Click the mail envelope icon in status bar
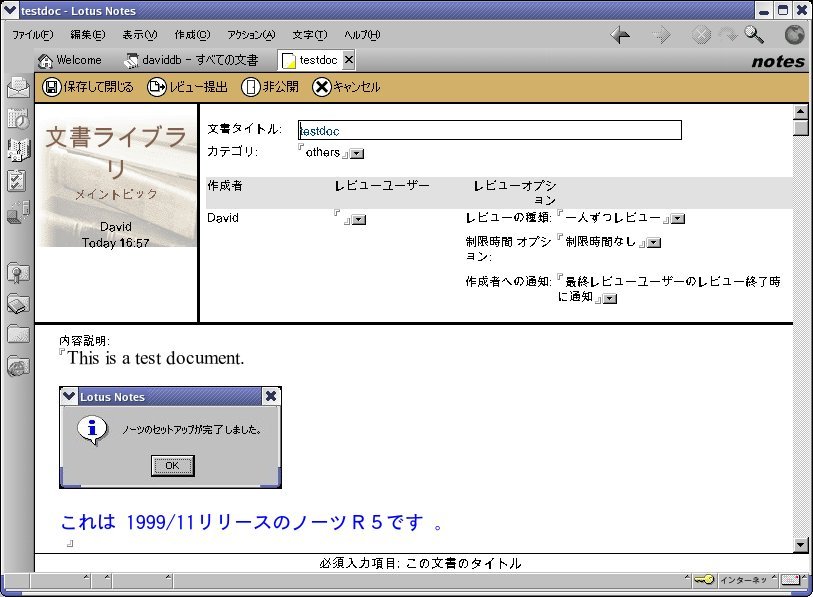This screenshot has width=813, height=597. click(x=791, y=580)
